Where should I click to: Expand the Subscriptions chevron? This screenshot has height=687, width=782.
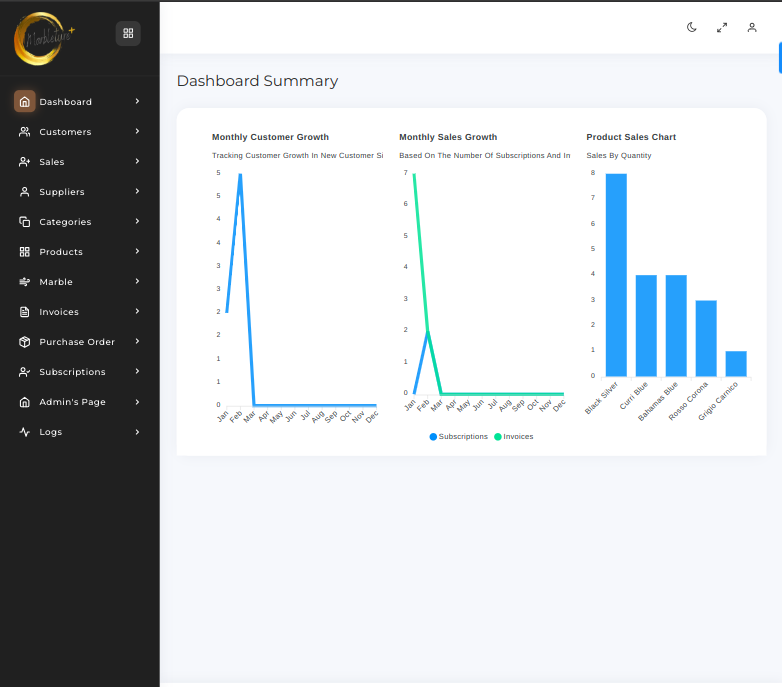point(137,371)
